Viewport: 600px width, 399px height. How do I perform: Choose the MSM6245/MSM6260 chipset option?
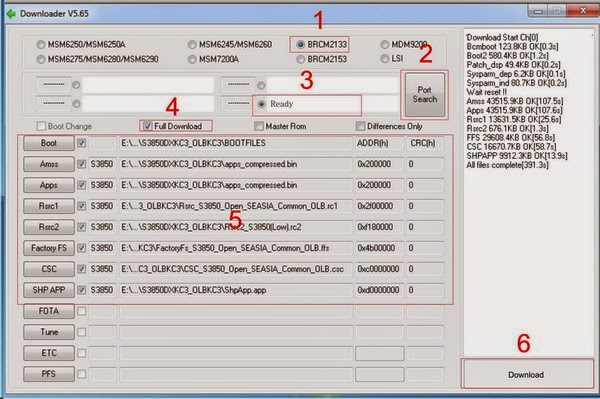[192, 45]
